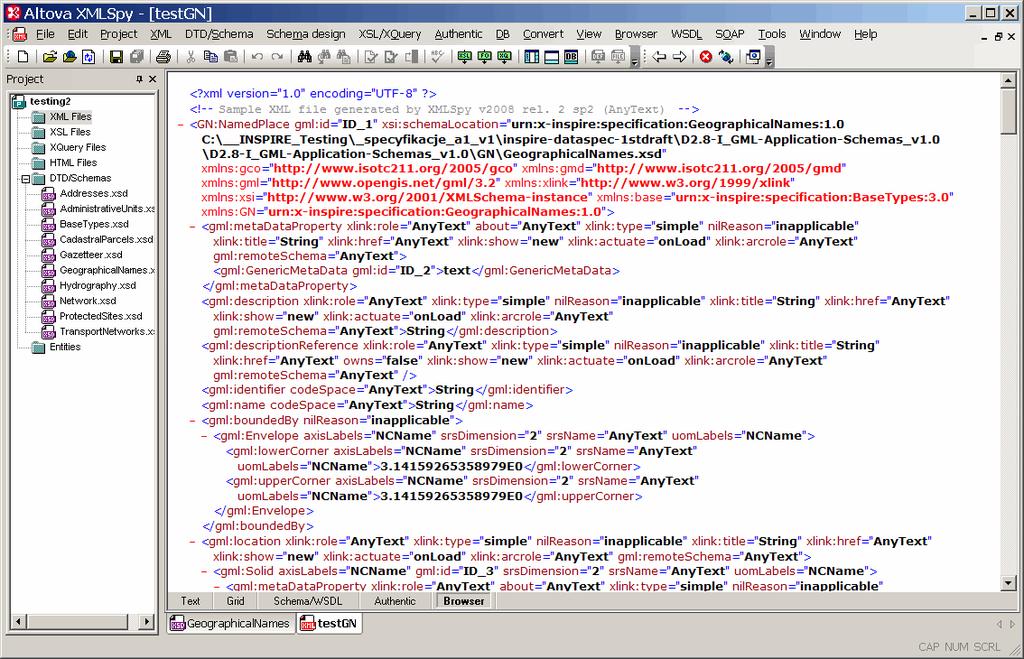Image resolution: width=1024 pixels, height=659 pixels.
Task: Save the file with the floppy icon
Action: pos(116,57)
